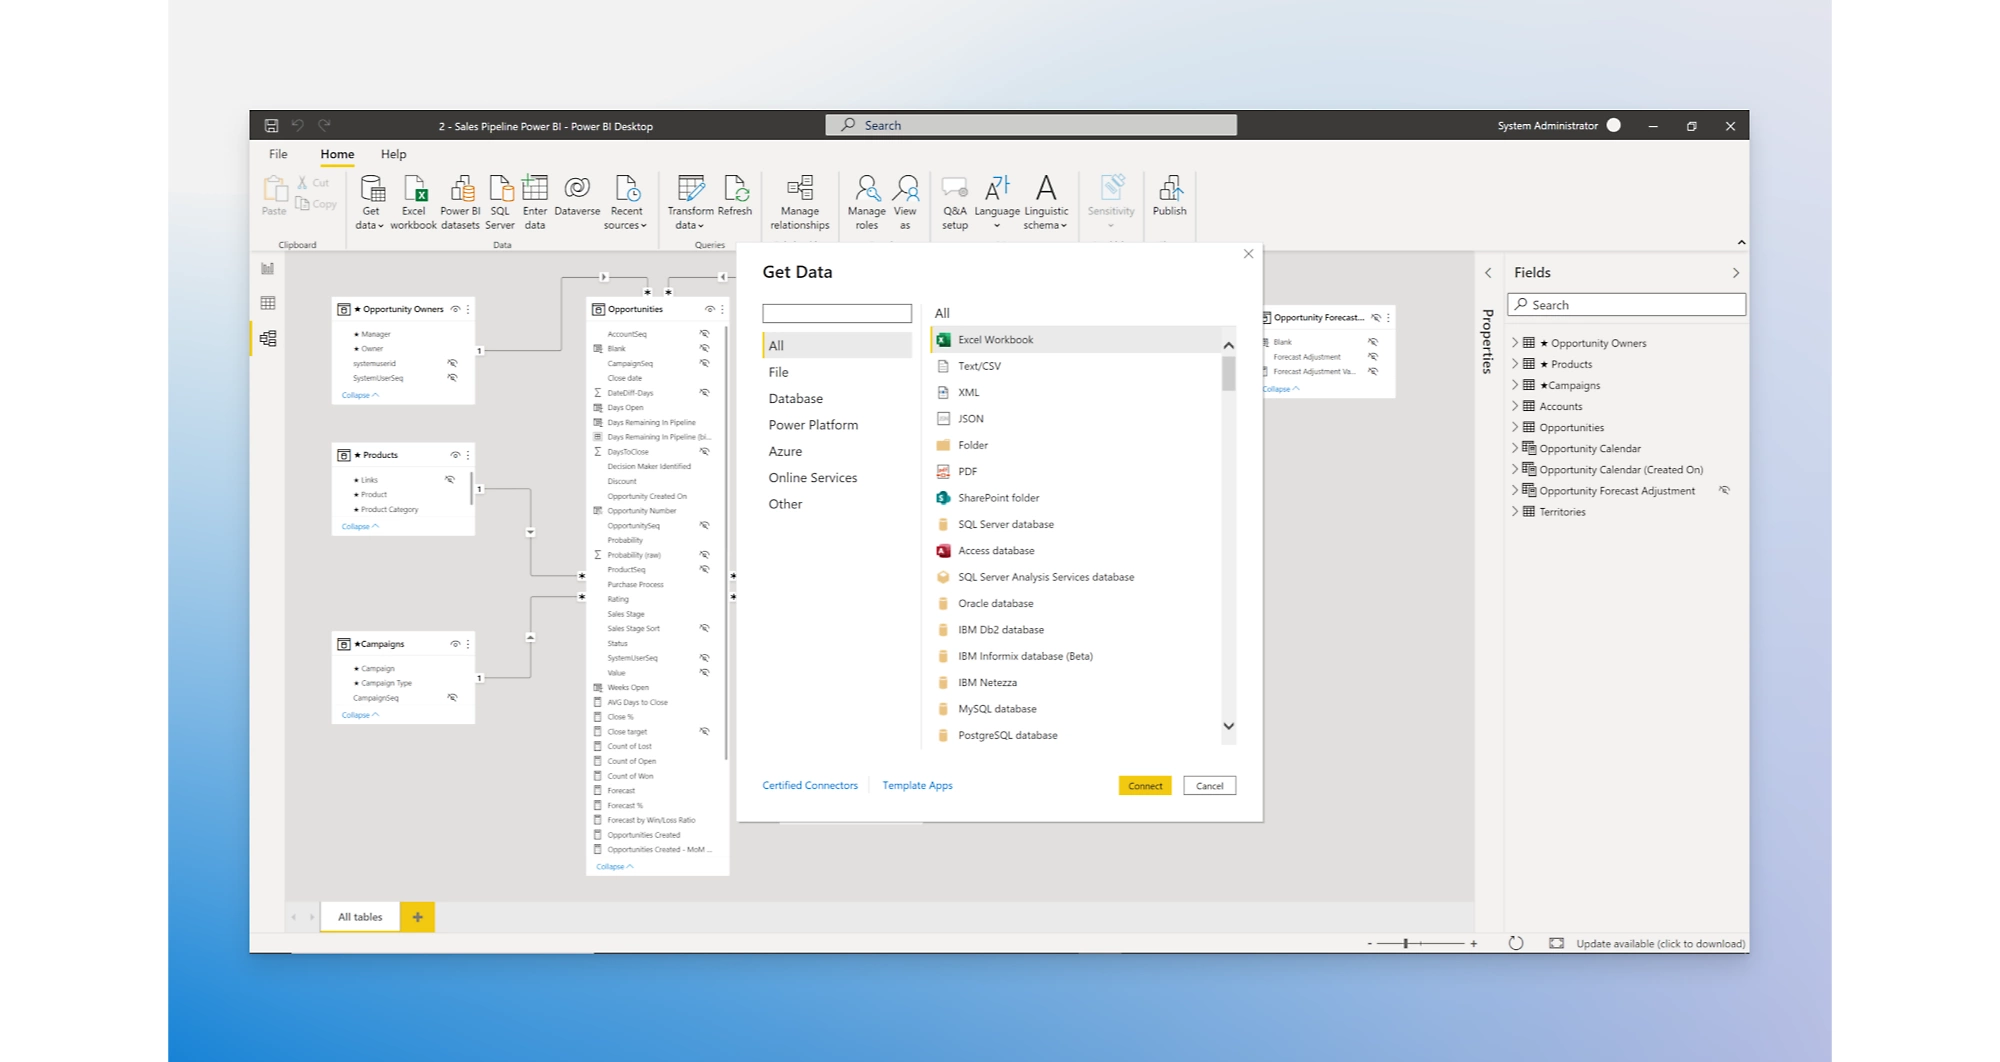Image resolution: width=2000 pixels, height=1062 pixels.
Task: Click zoom in plus on status bar
Action: [1473, 943]
